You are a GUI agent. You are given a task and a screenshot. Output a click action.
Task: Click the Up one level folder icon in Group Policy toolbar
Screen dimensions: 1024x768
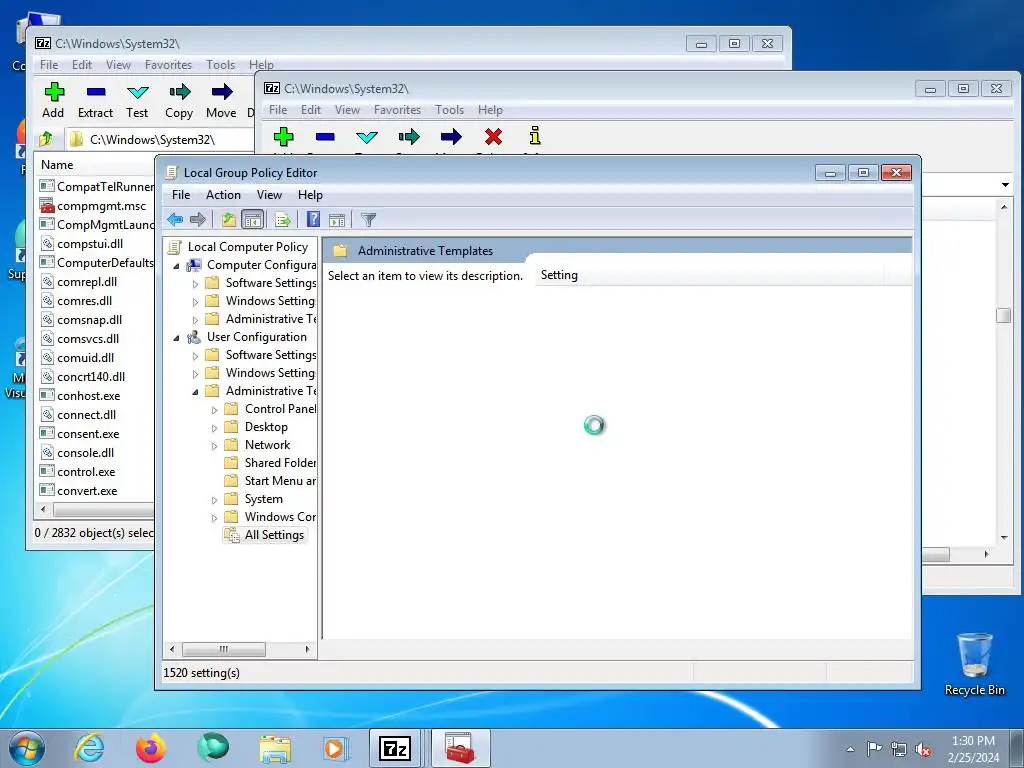click(229, 220)
